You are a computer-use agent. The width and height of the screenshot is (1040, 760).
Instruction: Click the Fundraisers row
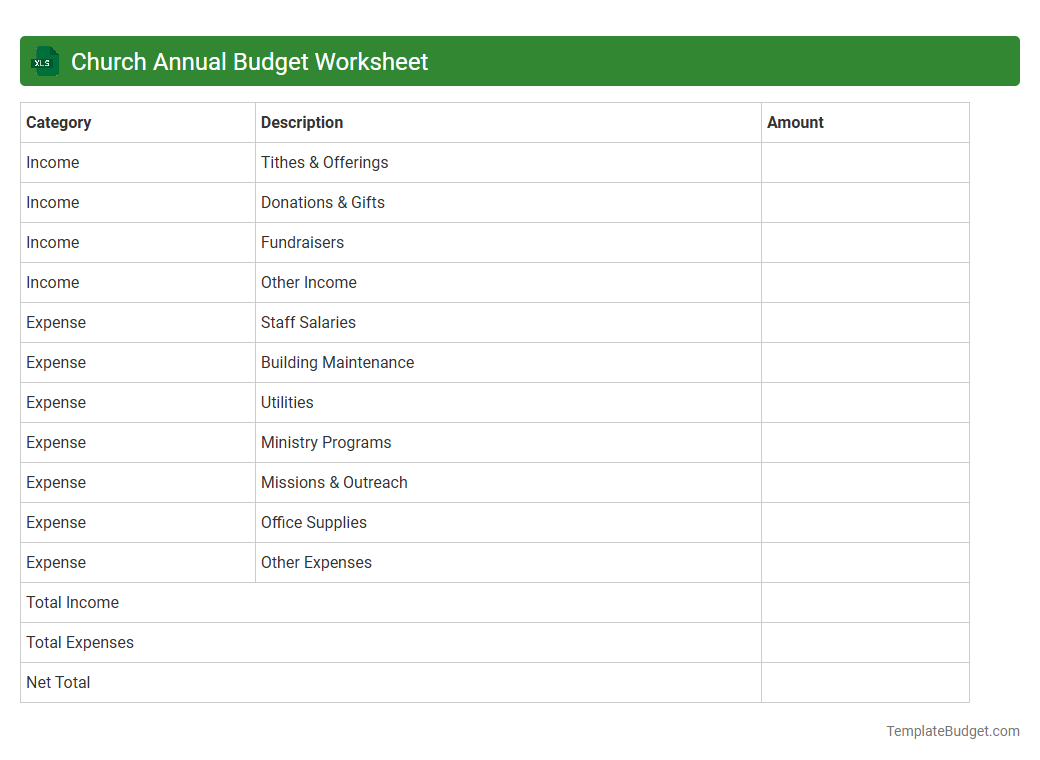pyautogui.click(x=302, y=242)
